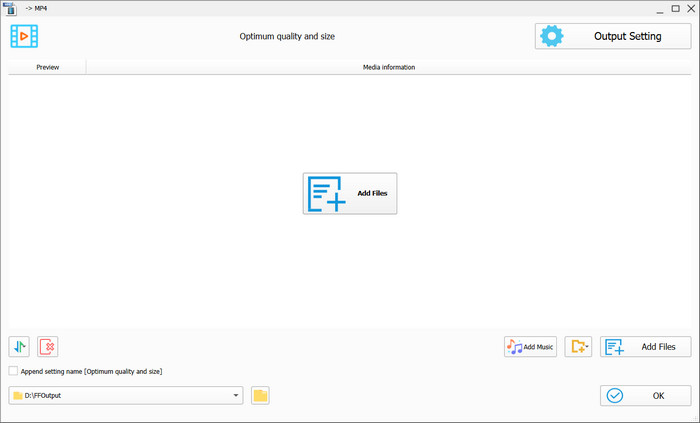Click the yellow browse folder icon
The image size is (700, 423).
point(260,395)
